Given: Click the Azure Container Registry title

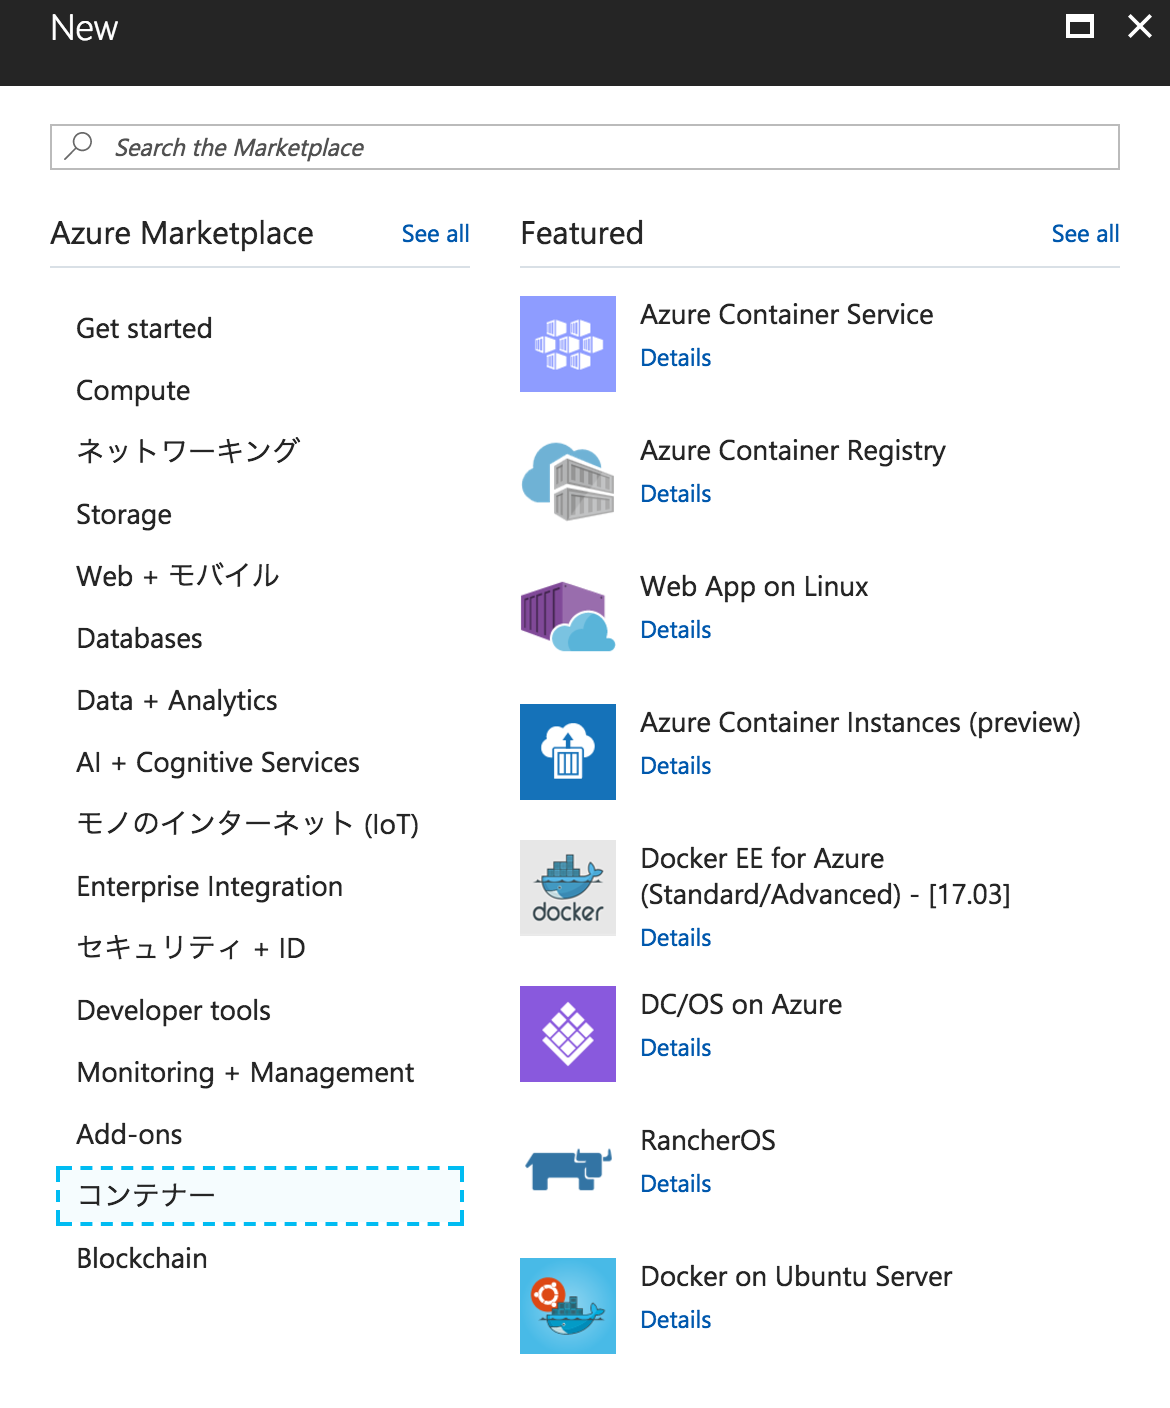Looking at the screenshot, I should (793, 451).
